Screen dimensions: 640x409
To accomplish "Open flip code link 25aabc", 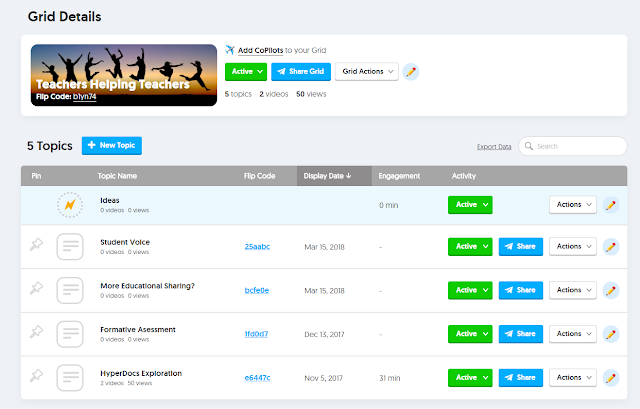I will point(257,247).
